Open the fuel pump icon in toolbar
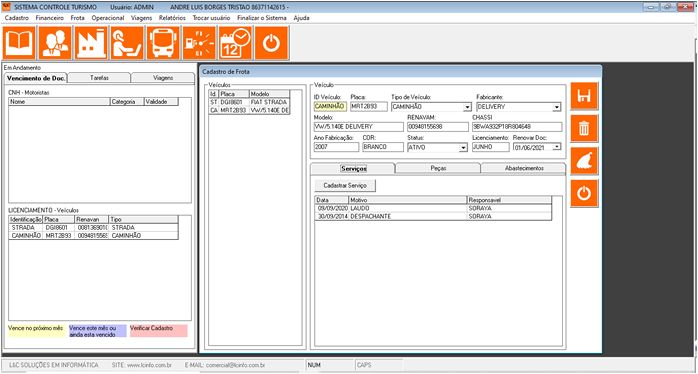This screenshot has height=374, width=698. pyautogui.click(x=199, y=43)
